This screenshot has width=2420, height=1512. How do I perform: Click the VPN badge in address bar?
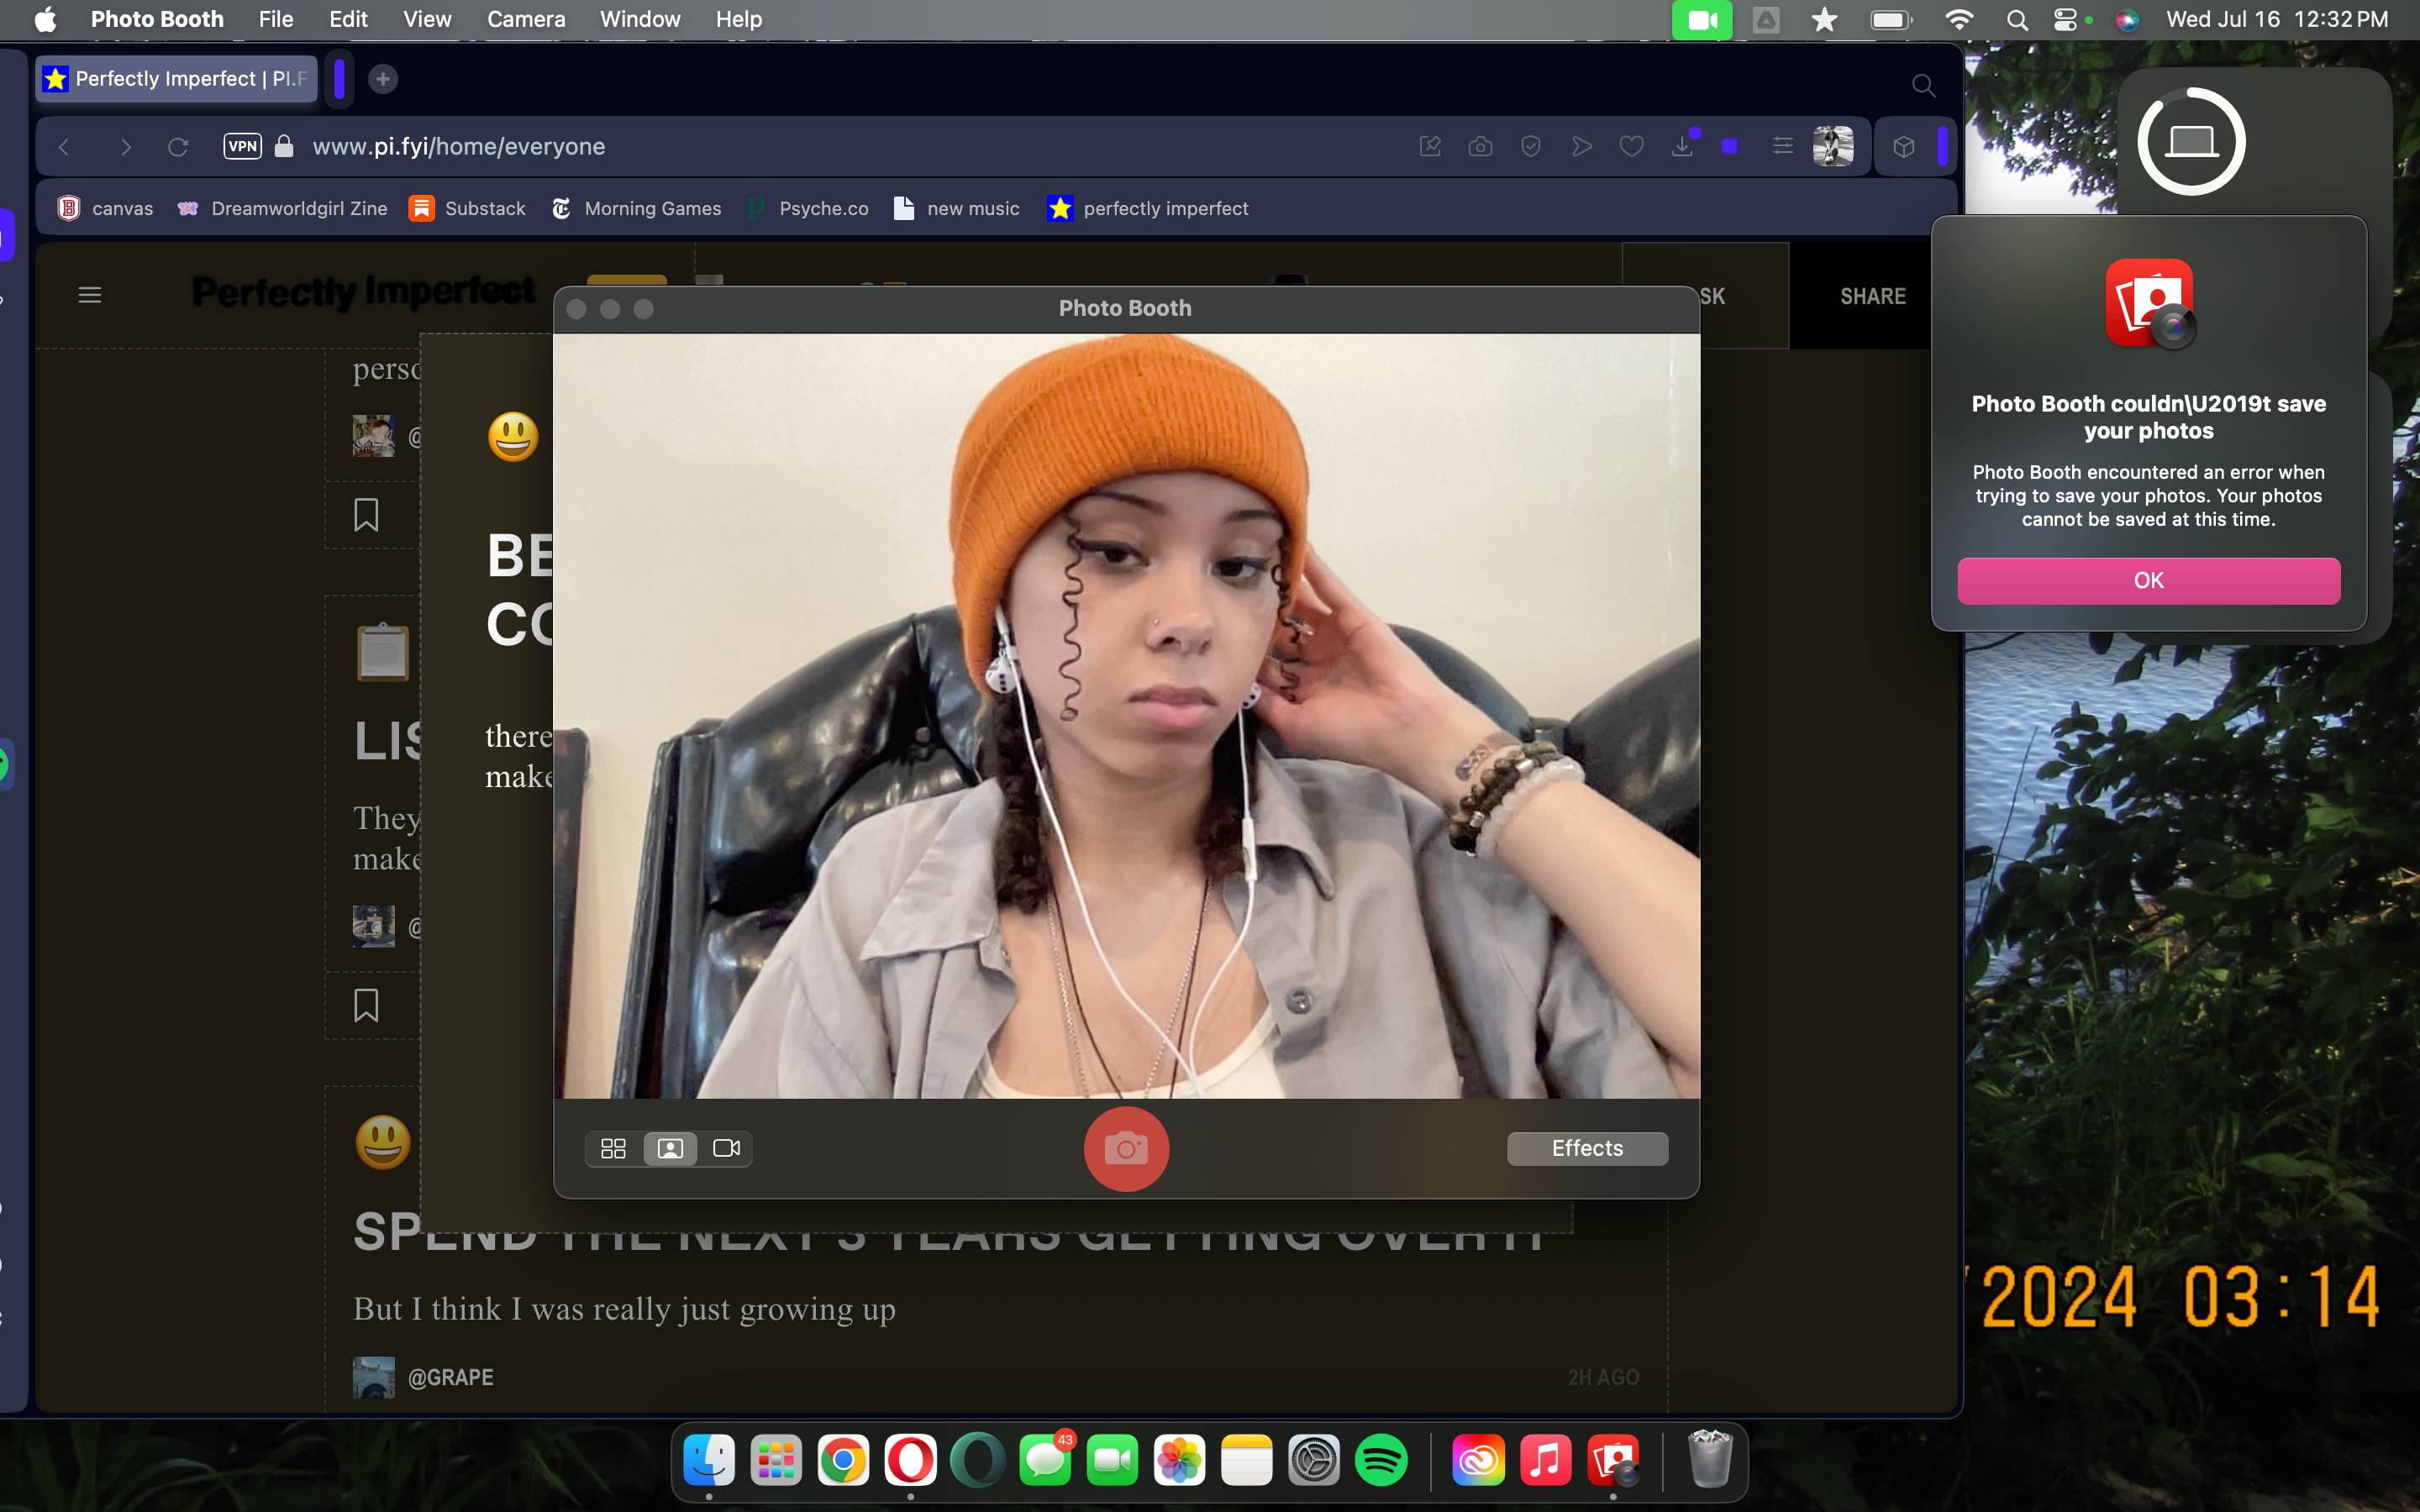242,146
